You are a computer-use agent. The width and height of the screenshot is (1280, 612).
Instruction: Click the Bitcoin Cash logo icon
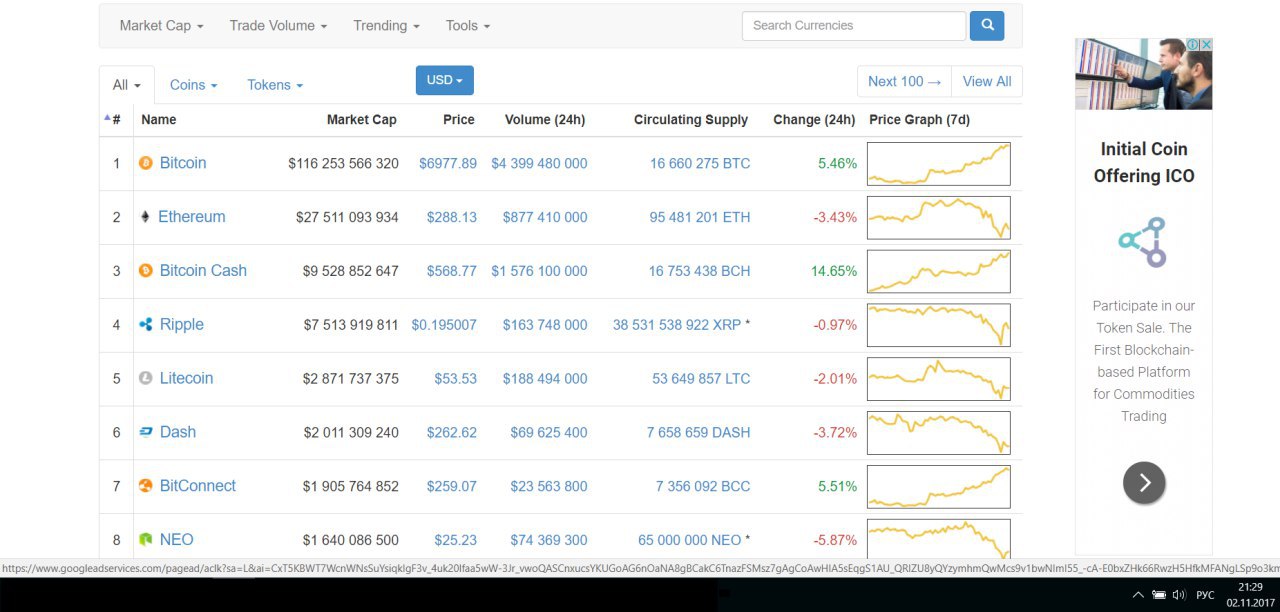click(x=146, y=271)
